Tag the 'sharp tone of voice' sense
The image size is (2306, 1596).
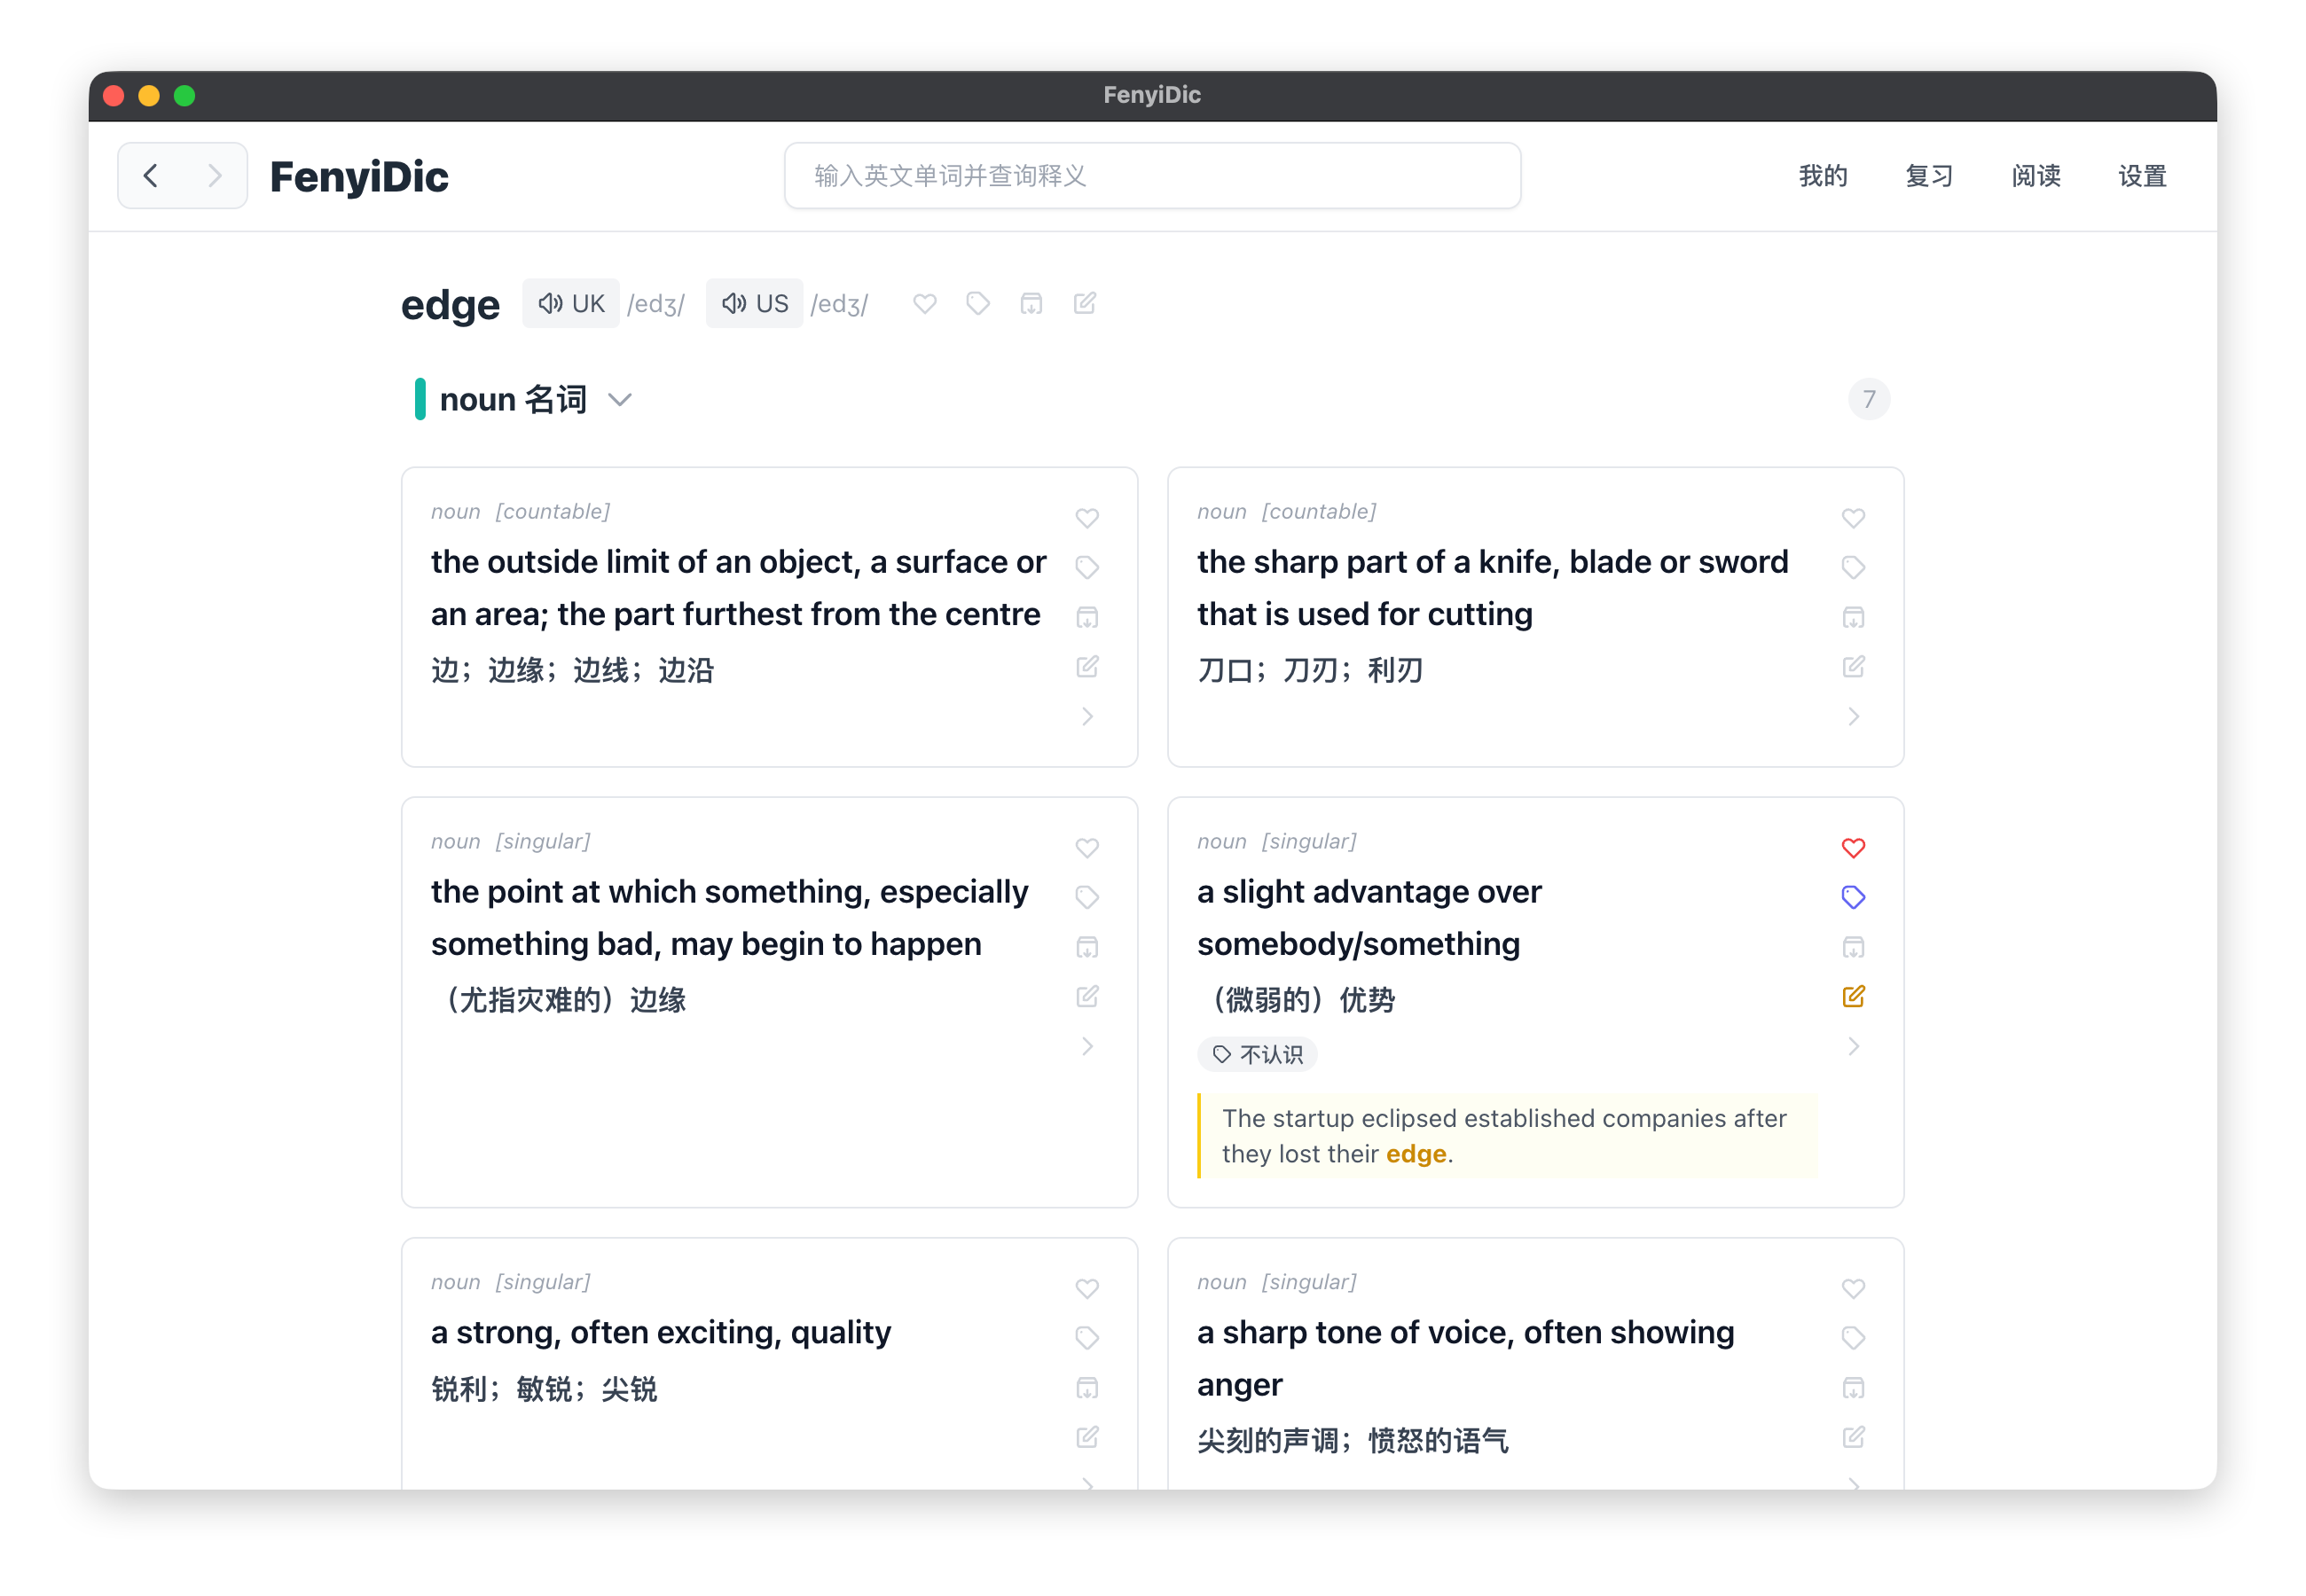(1853, 1338)
